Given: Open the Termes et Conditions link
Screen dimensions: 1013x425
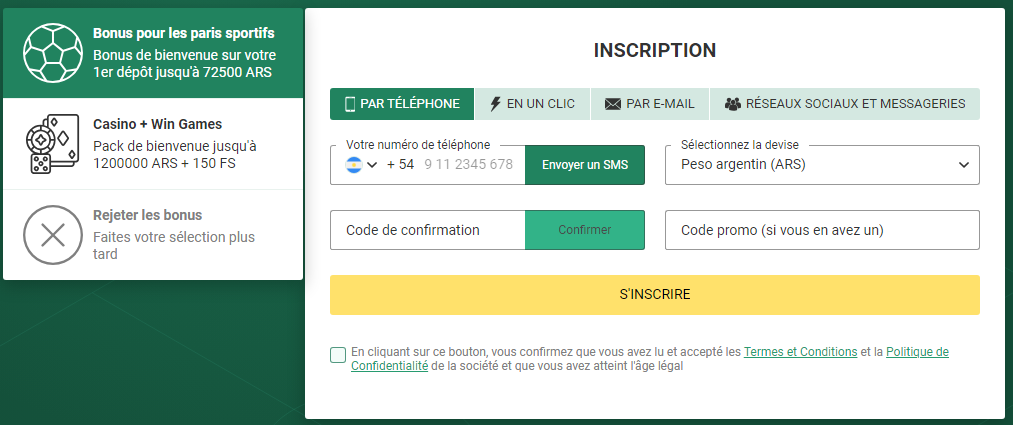Looking at the screenshot, I should point(800,352).
